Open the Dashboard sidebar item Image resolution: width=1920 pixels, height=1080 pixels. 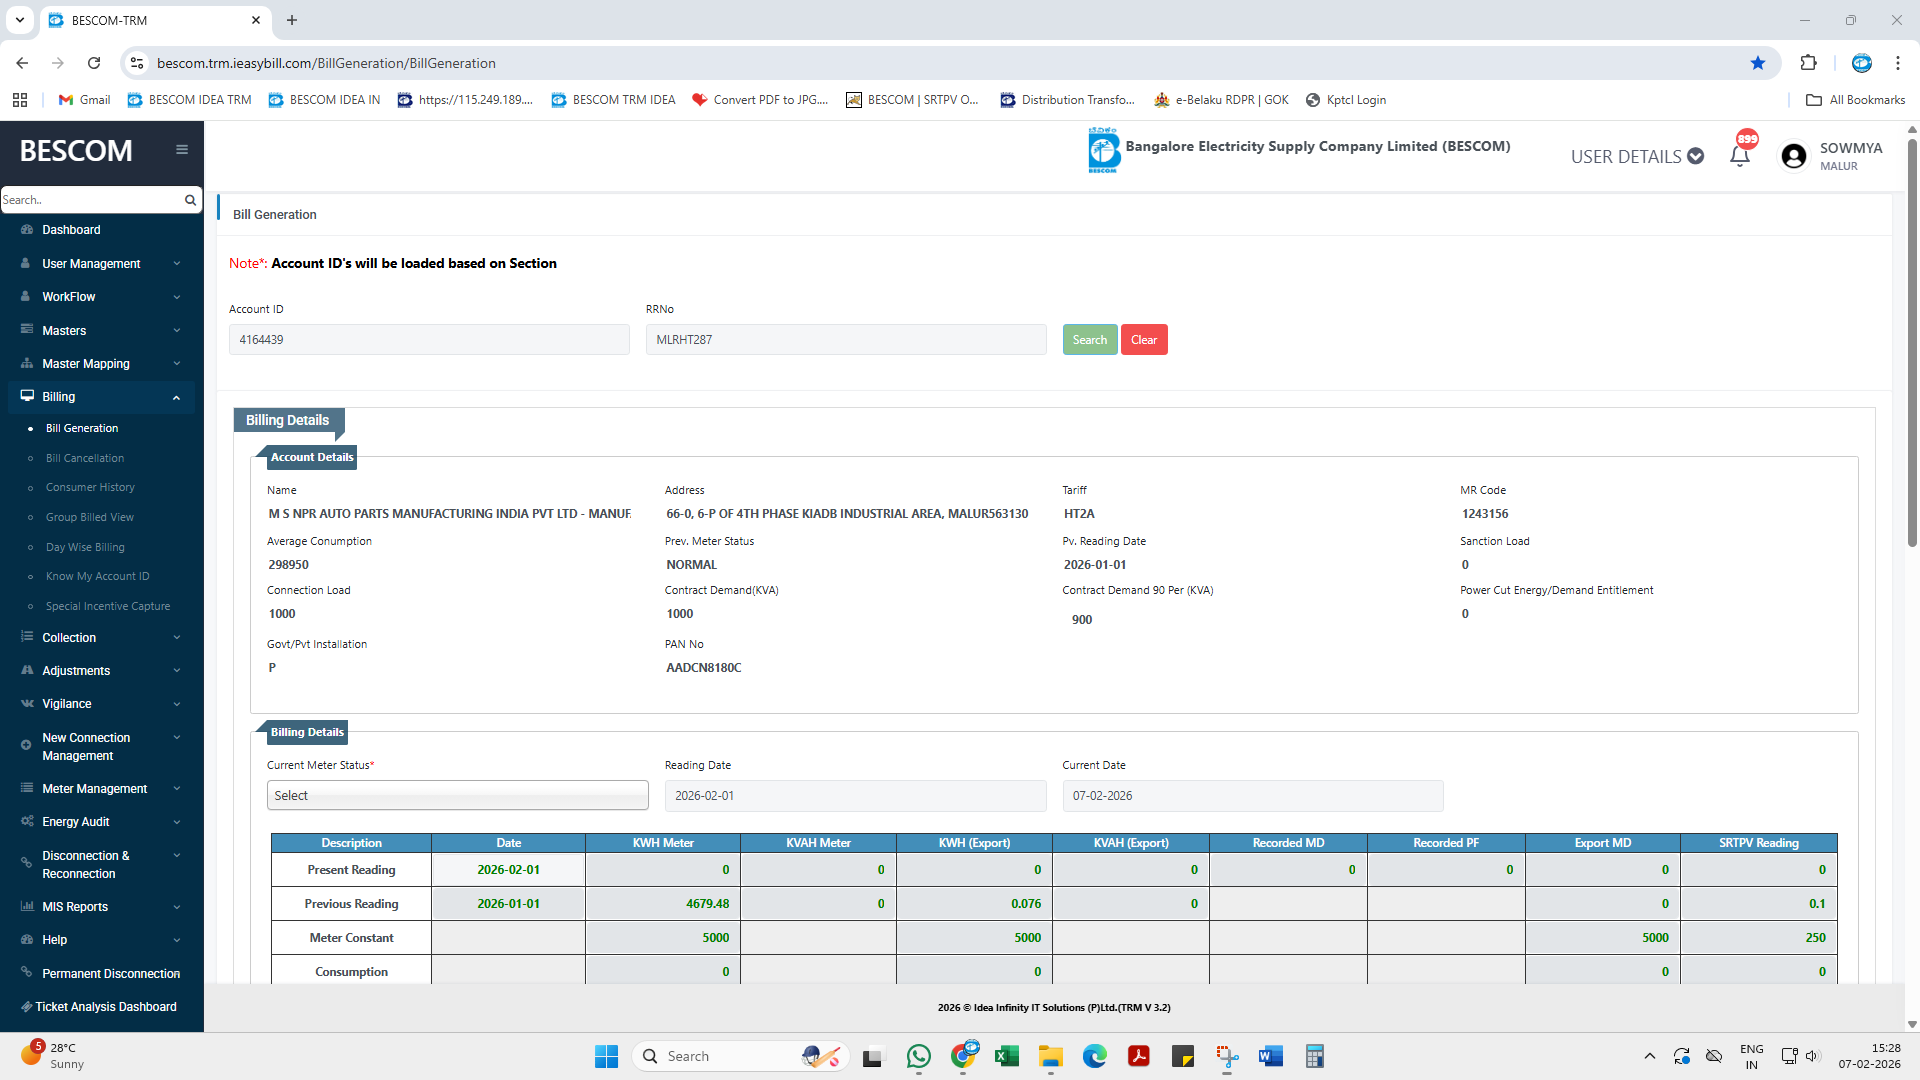click(71, 230)
